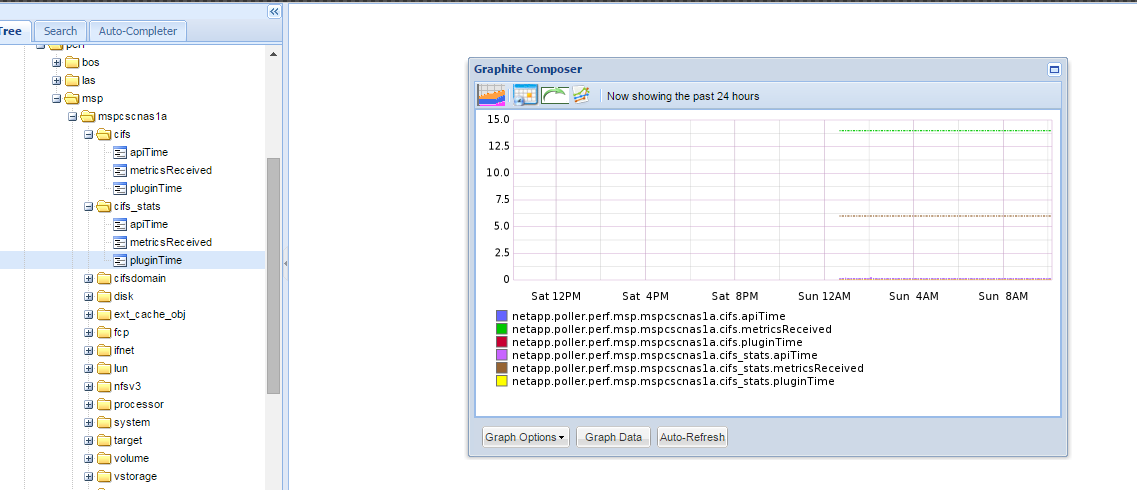Click the Graph Data button
The image size is (1137, 490).
coord(613,437)
